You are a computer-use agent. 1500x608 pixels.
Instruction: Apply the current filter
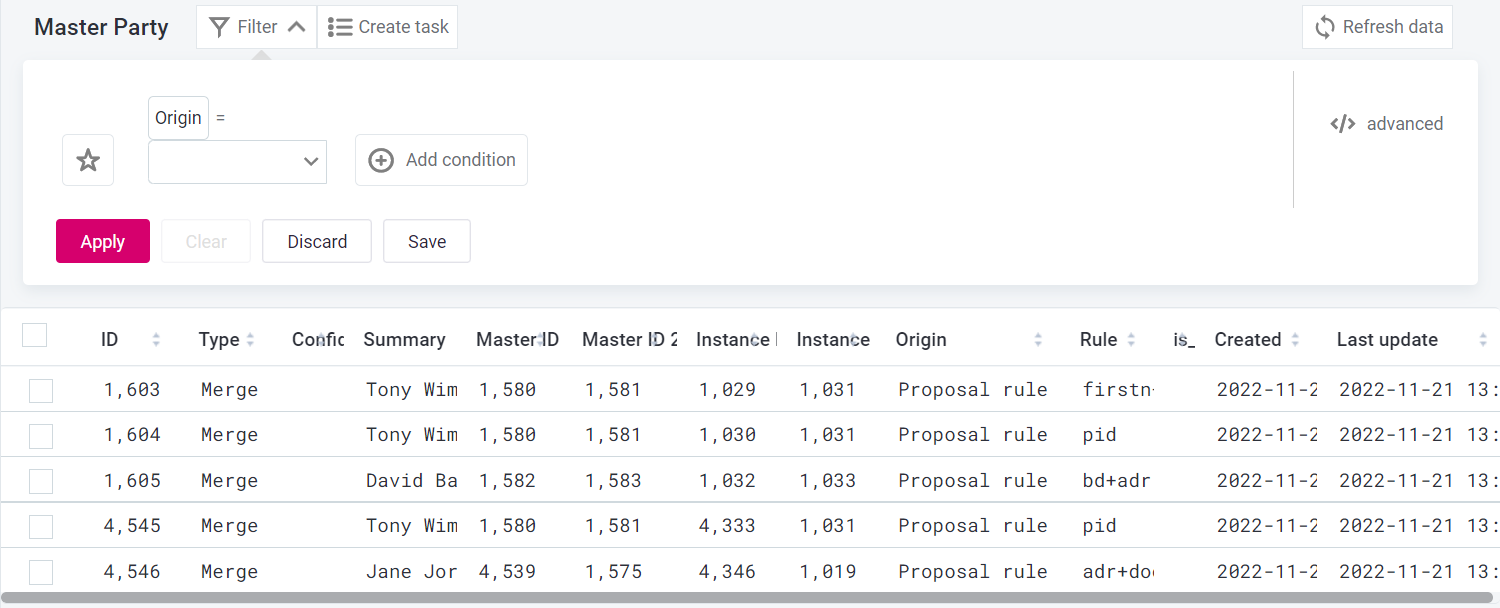point(102,241)
